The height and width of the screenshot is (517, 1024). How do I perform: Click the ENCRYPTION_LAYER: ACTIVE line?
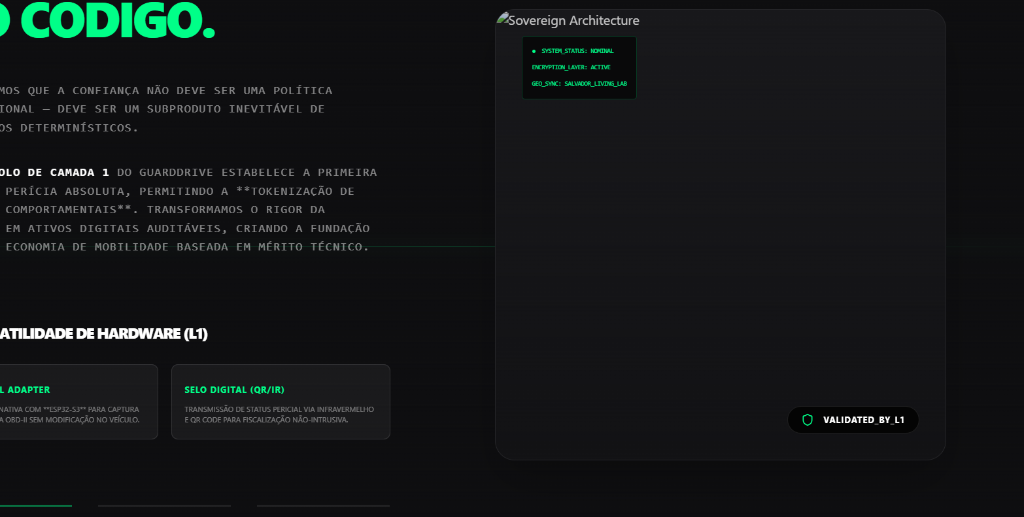571,67
